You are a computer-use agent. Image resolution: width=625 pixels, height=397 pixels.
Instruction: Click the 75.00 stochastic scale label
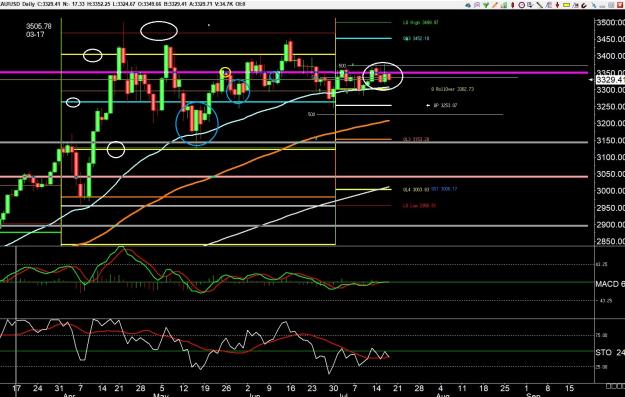point(601,336)
